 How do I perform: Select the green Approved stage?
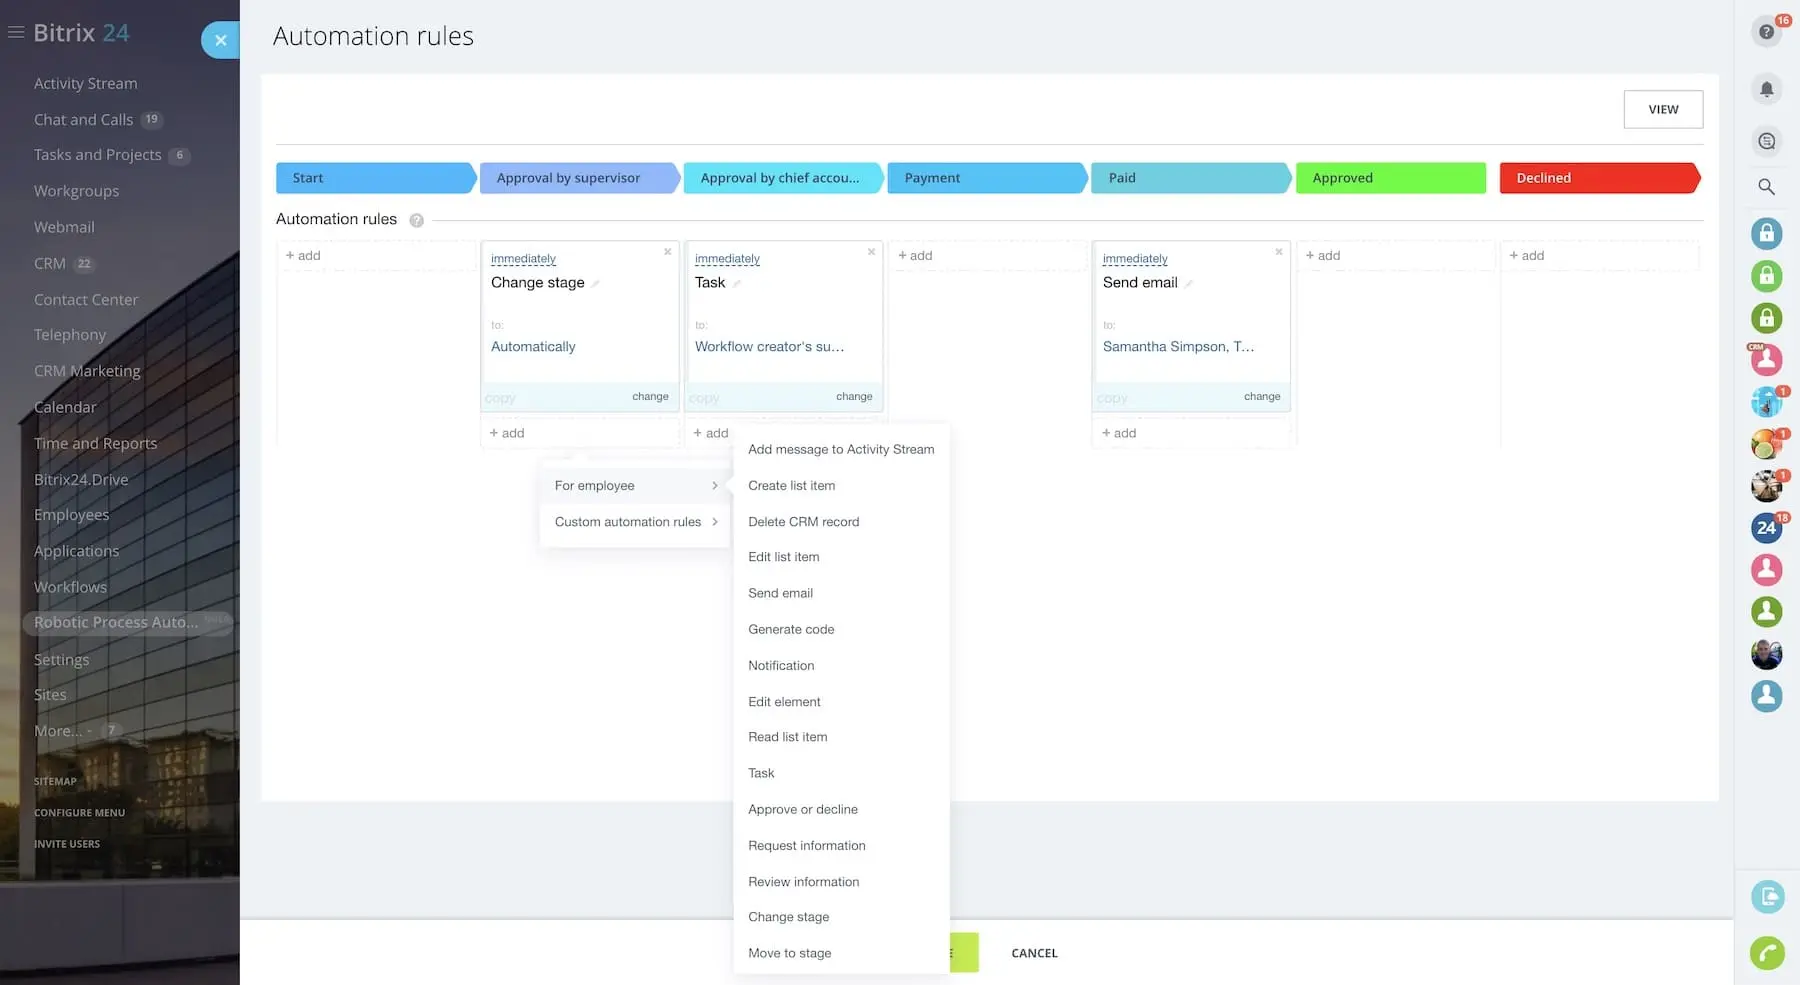1389,178
